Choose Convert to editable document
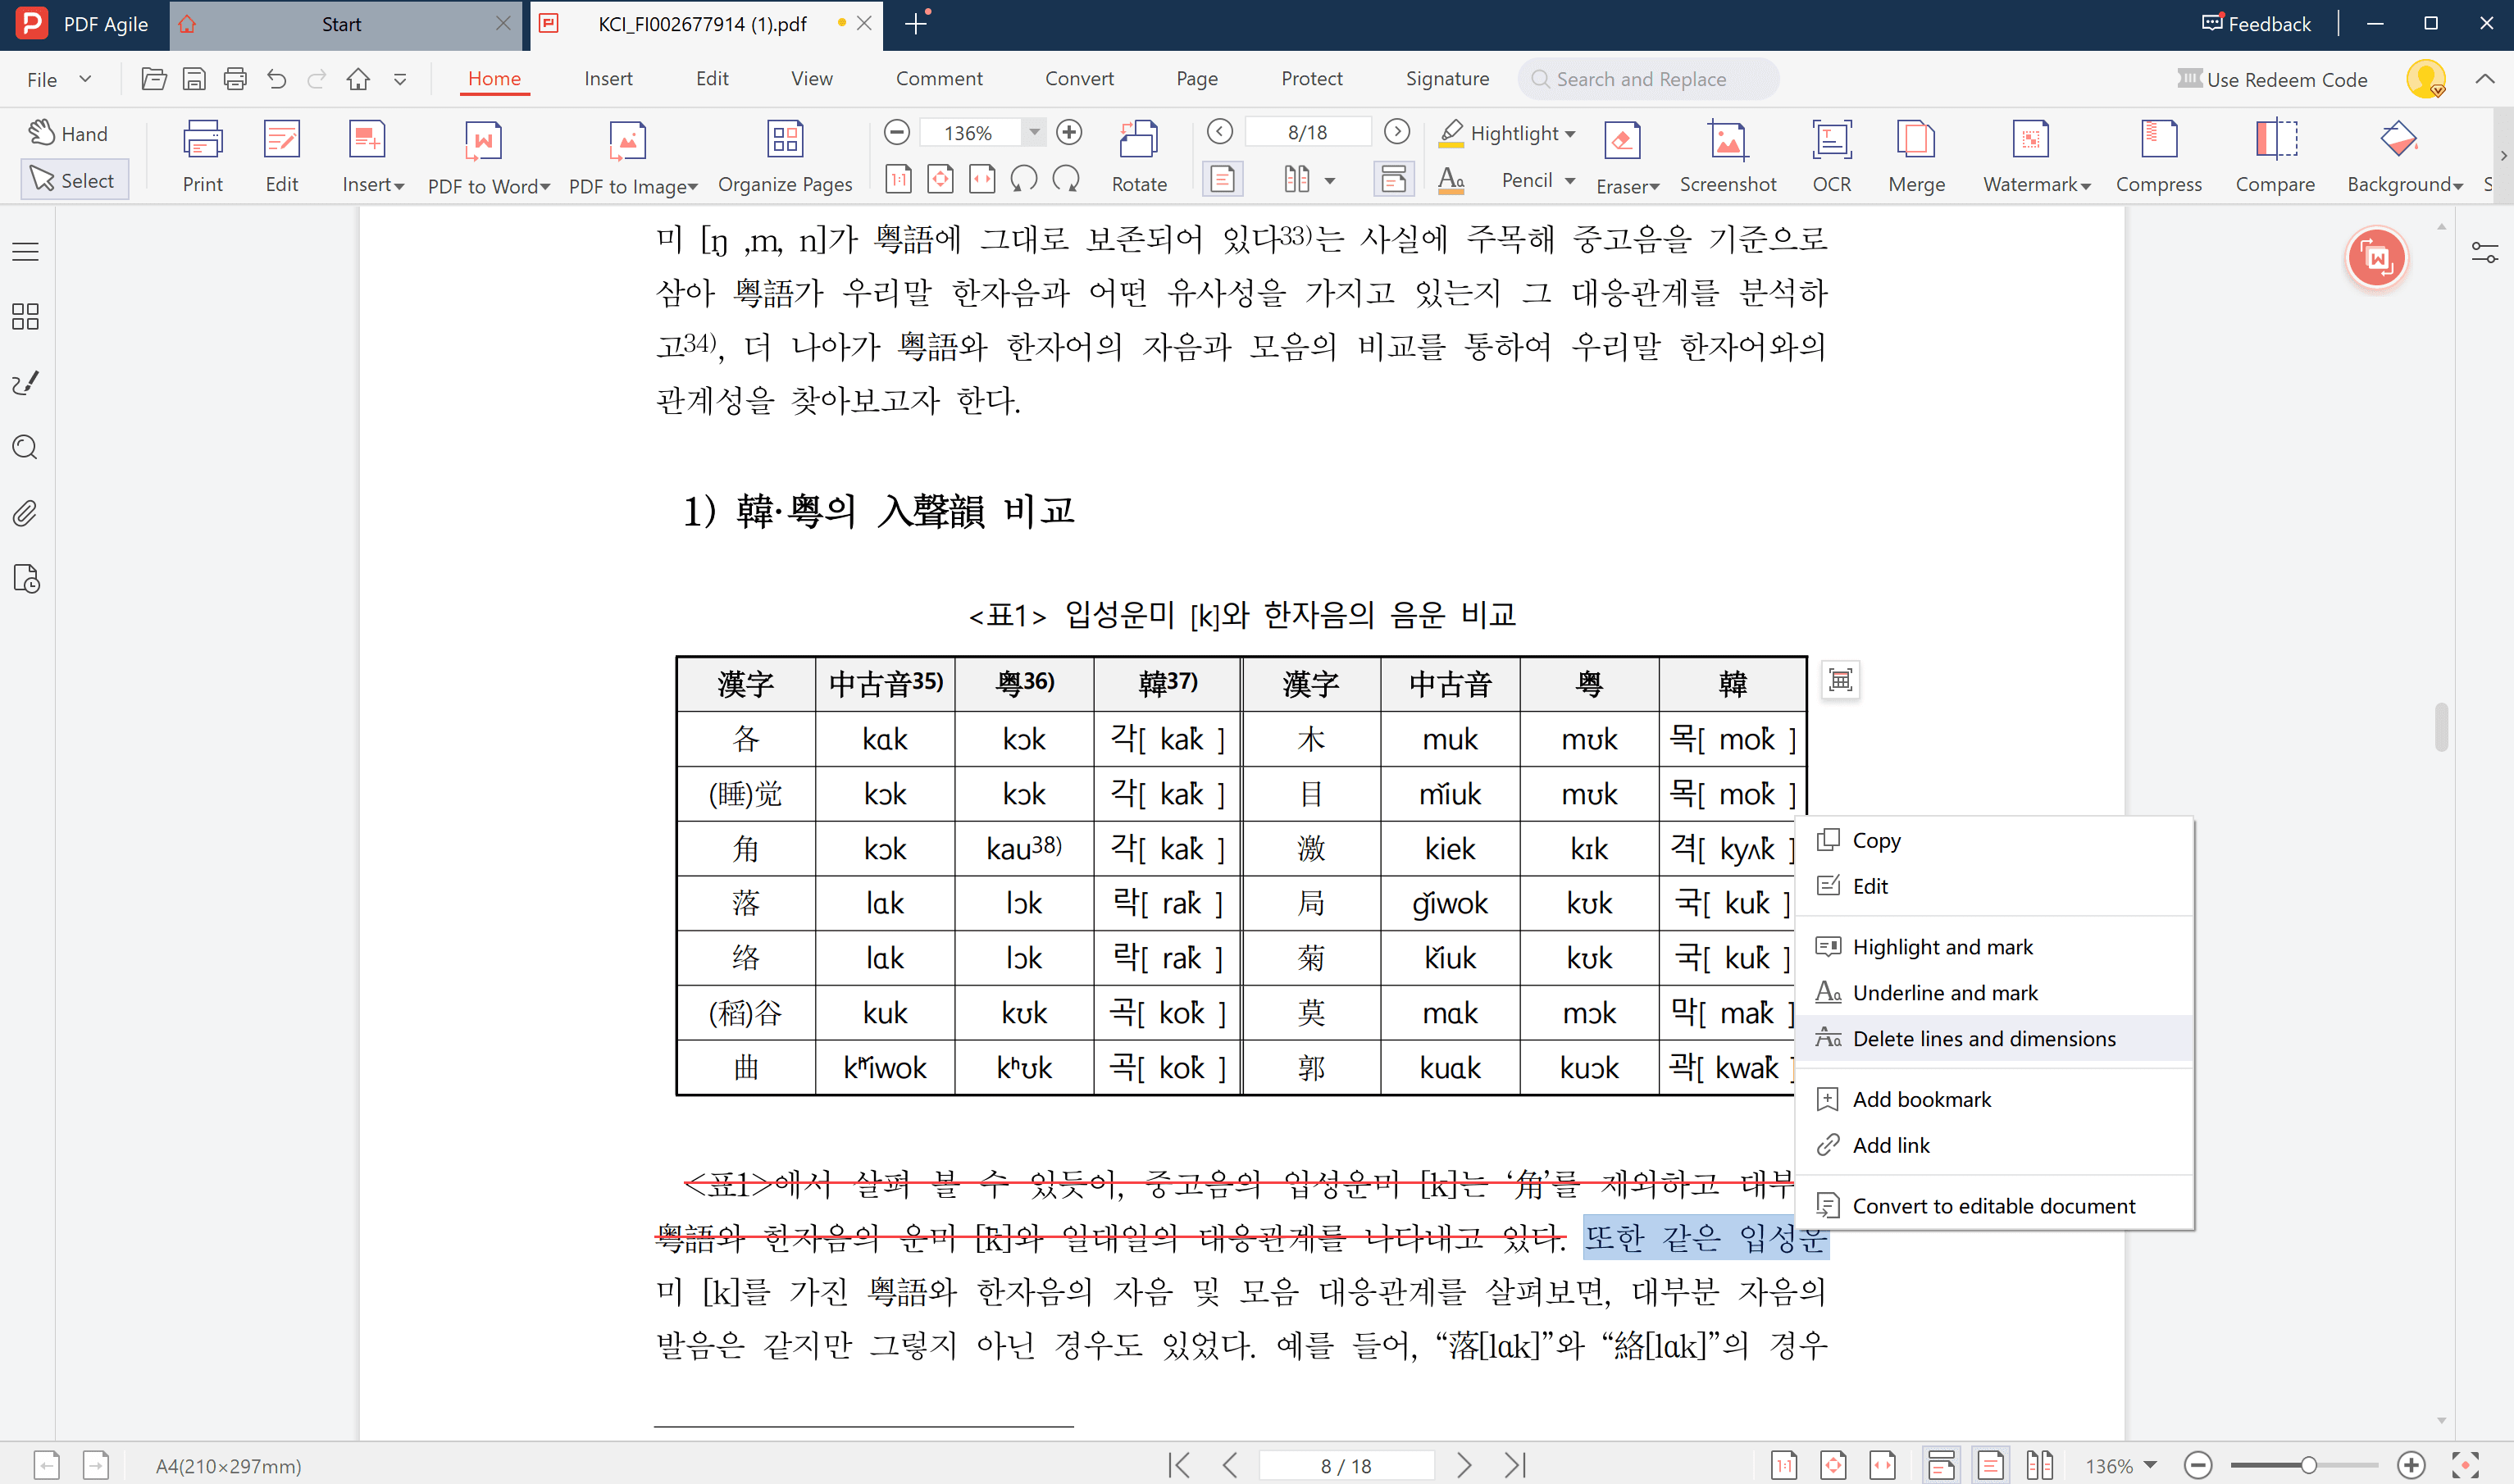2514x1484 pixels. tap(1994, 1206)
